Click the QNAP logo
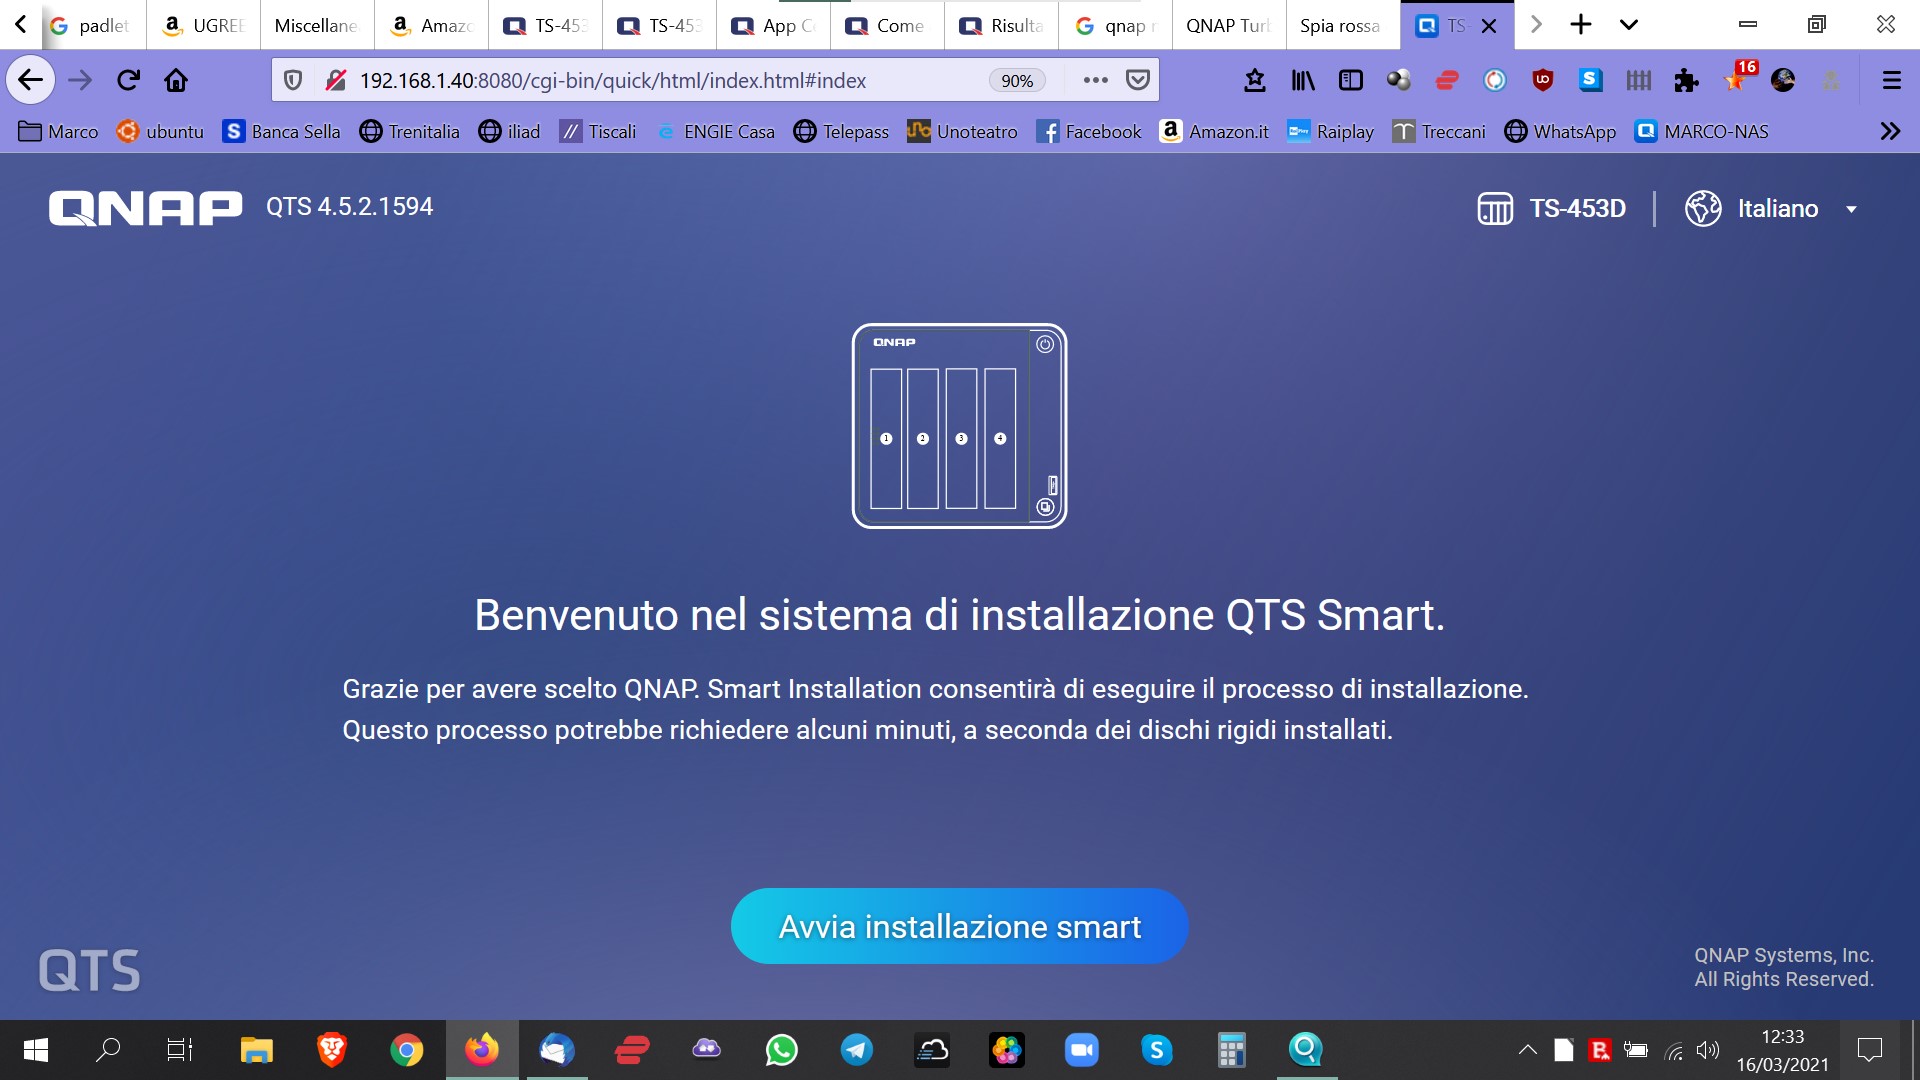This screenshot has width=1920, height=1080. pos(145,208)
